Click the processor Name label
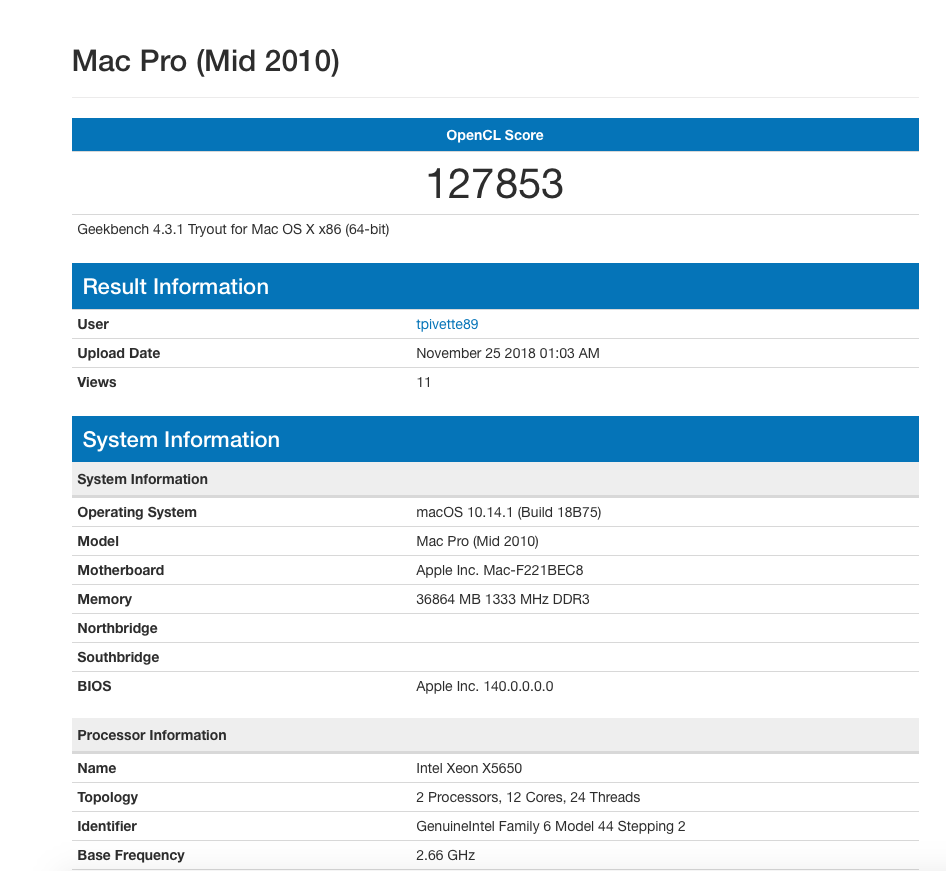This screenshot has height=871, width=946. (x=97, y=768)
